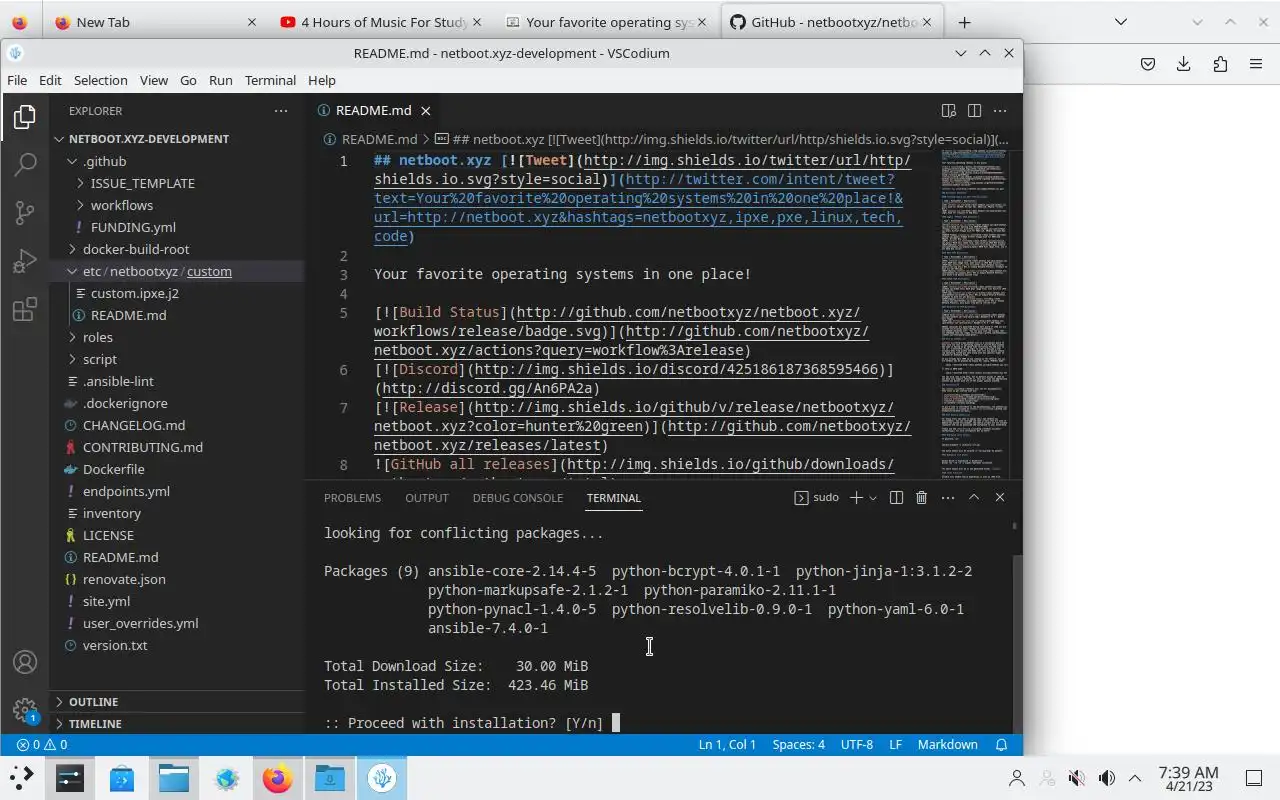Open the Terminal menu

click(x=270, y=80)
